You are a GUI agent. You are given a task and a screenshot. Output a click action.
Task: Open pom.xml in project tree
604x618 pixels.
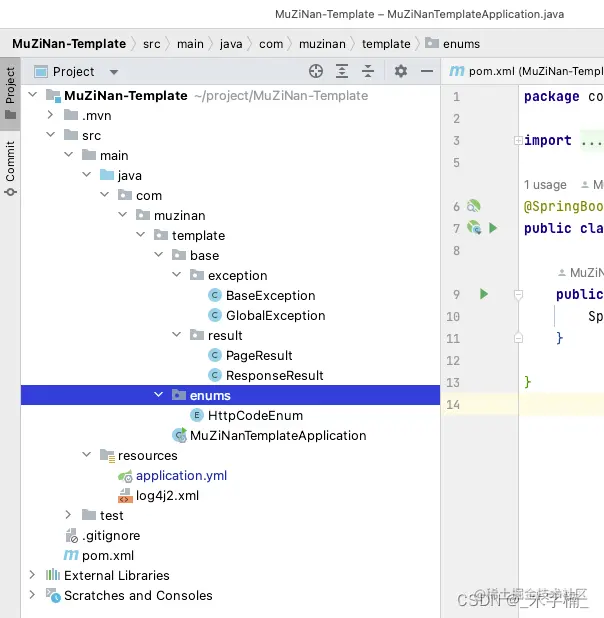pos(108,555)
